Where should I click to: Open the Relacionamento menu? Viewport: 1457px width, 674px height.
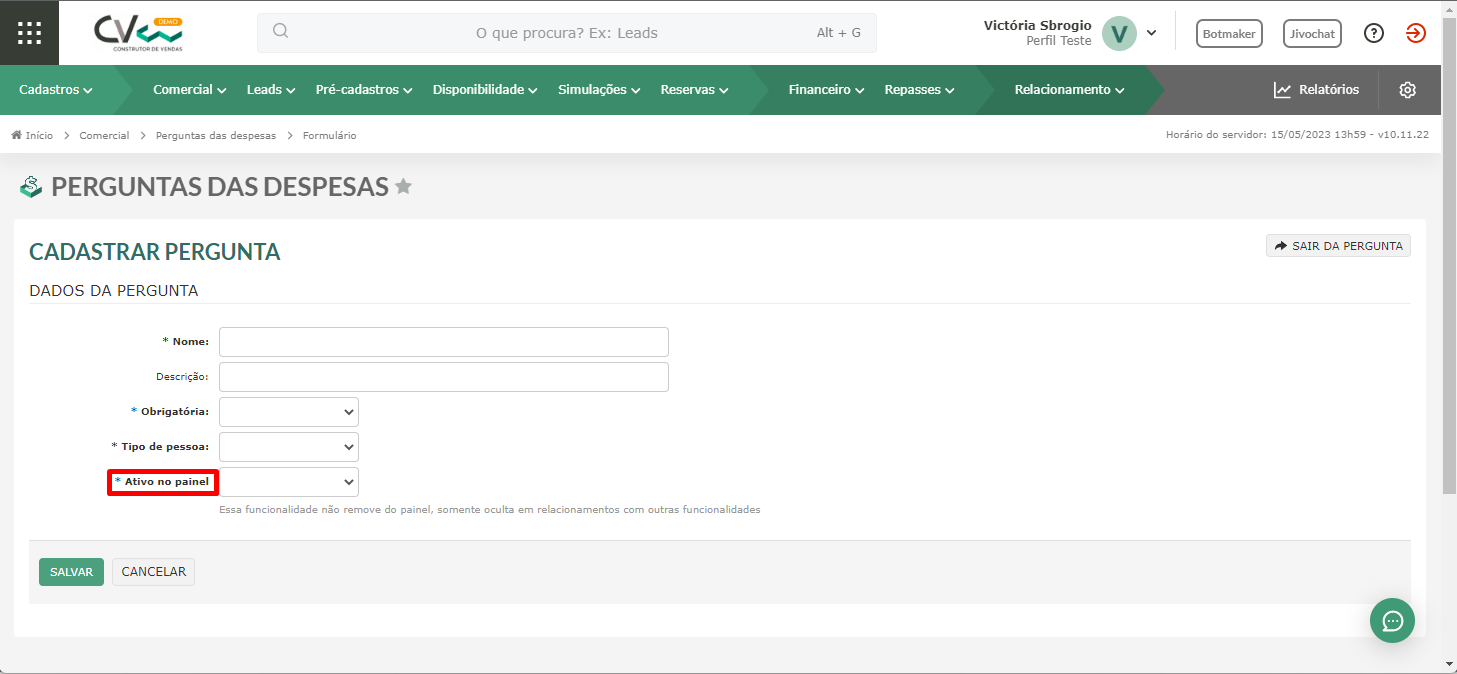[1069, 90]
